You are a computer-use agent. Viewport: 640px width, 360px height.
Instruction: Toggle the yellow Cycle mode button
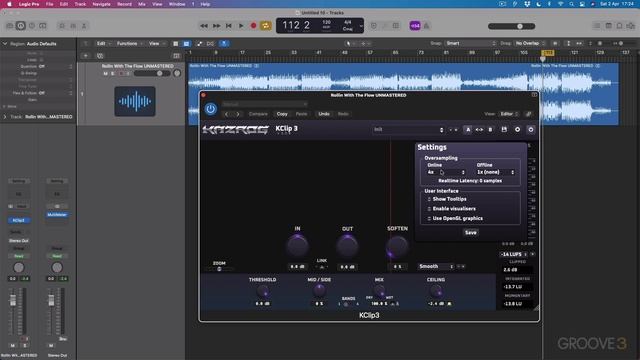tap(266, 26)
